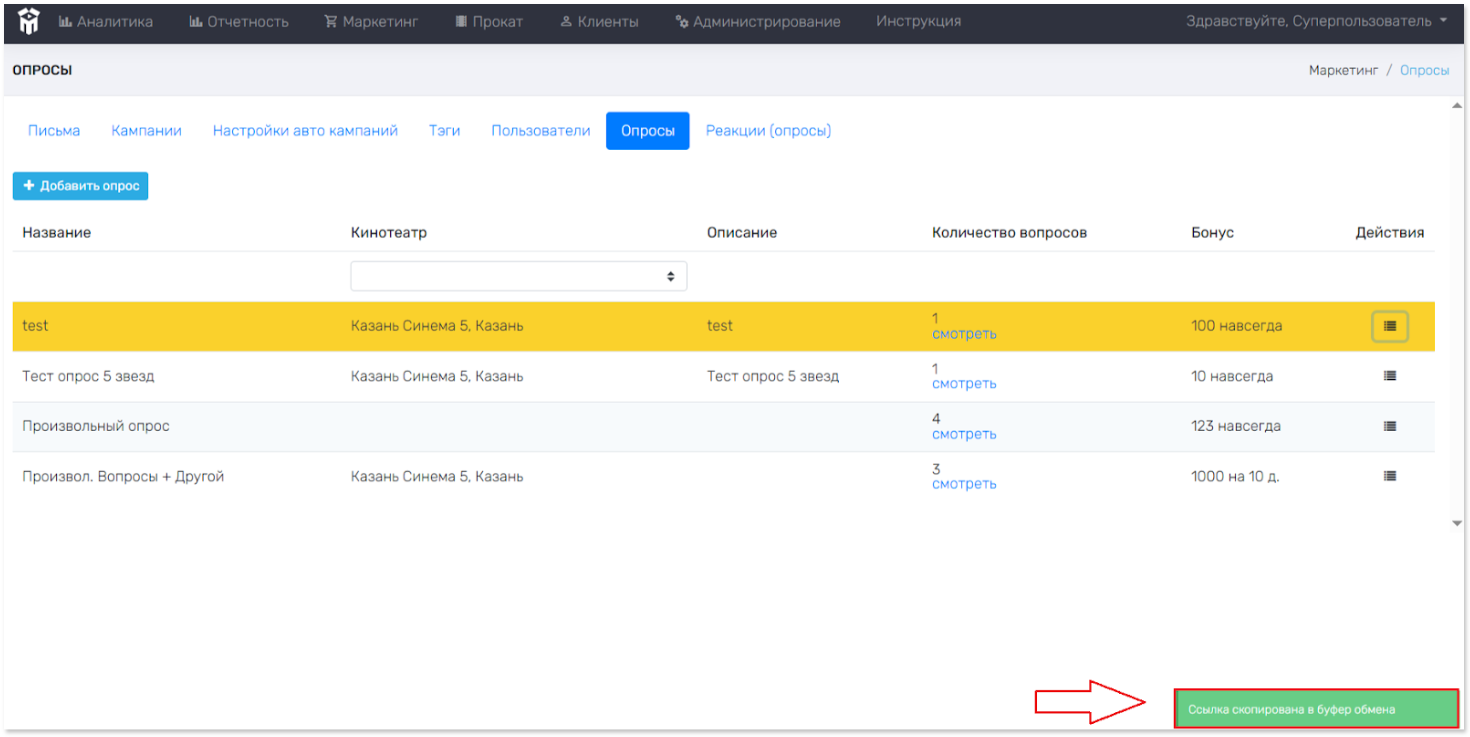Open the Администрирование menu
1470x737 pixels.
[758, 21]
